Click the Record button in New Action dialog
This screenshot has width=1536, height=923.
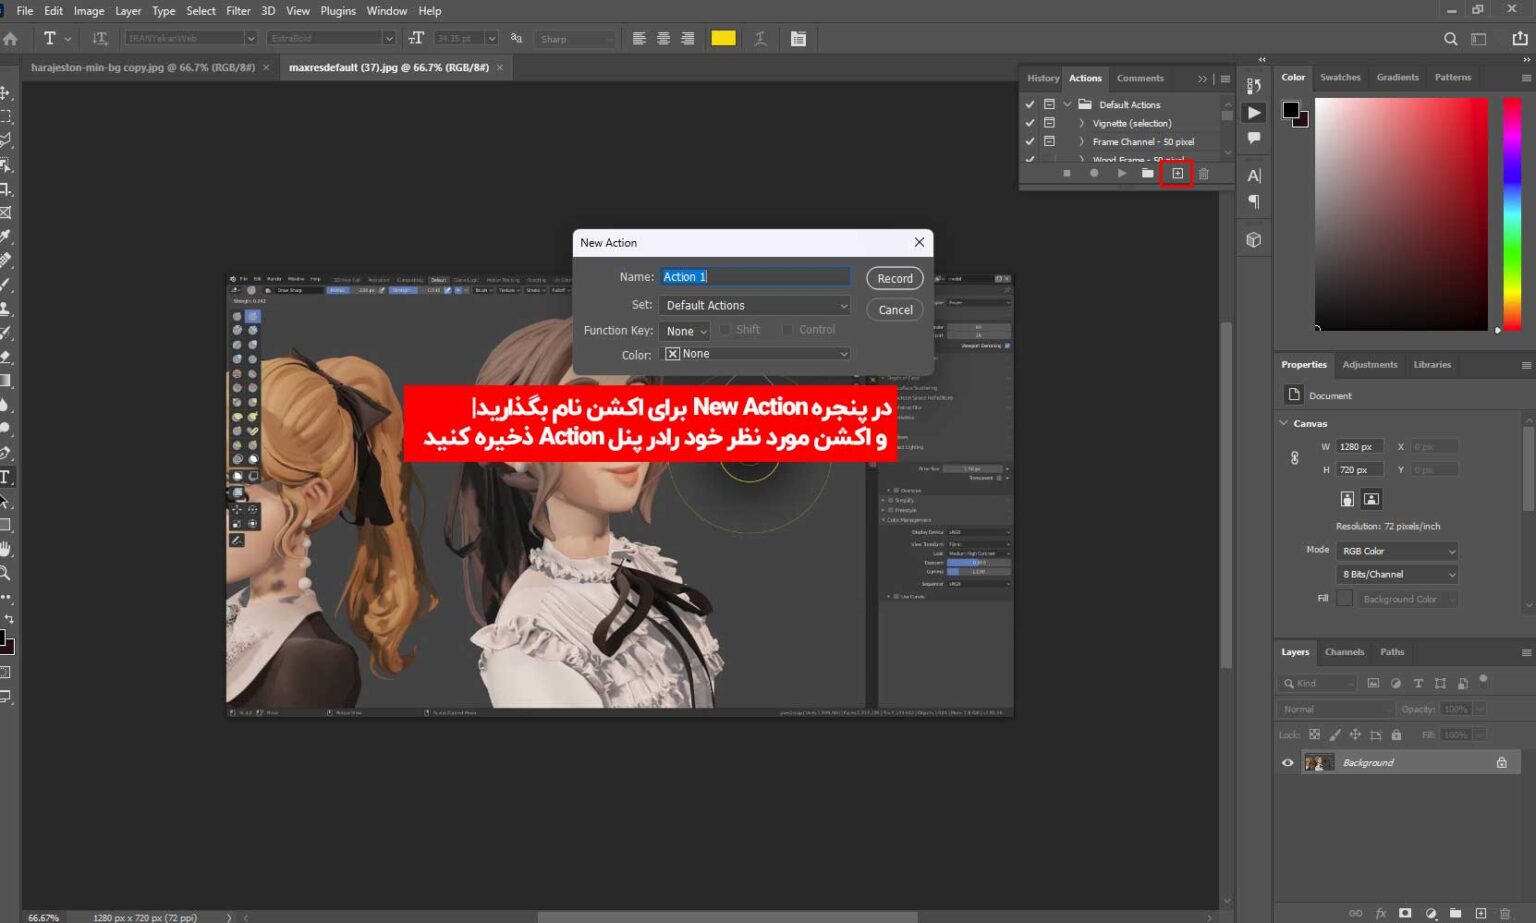point(895,279)
